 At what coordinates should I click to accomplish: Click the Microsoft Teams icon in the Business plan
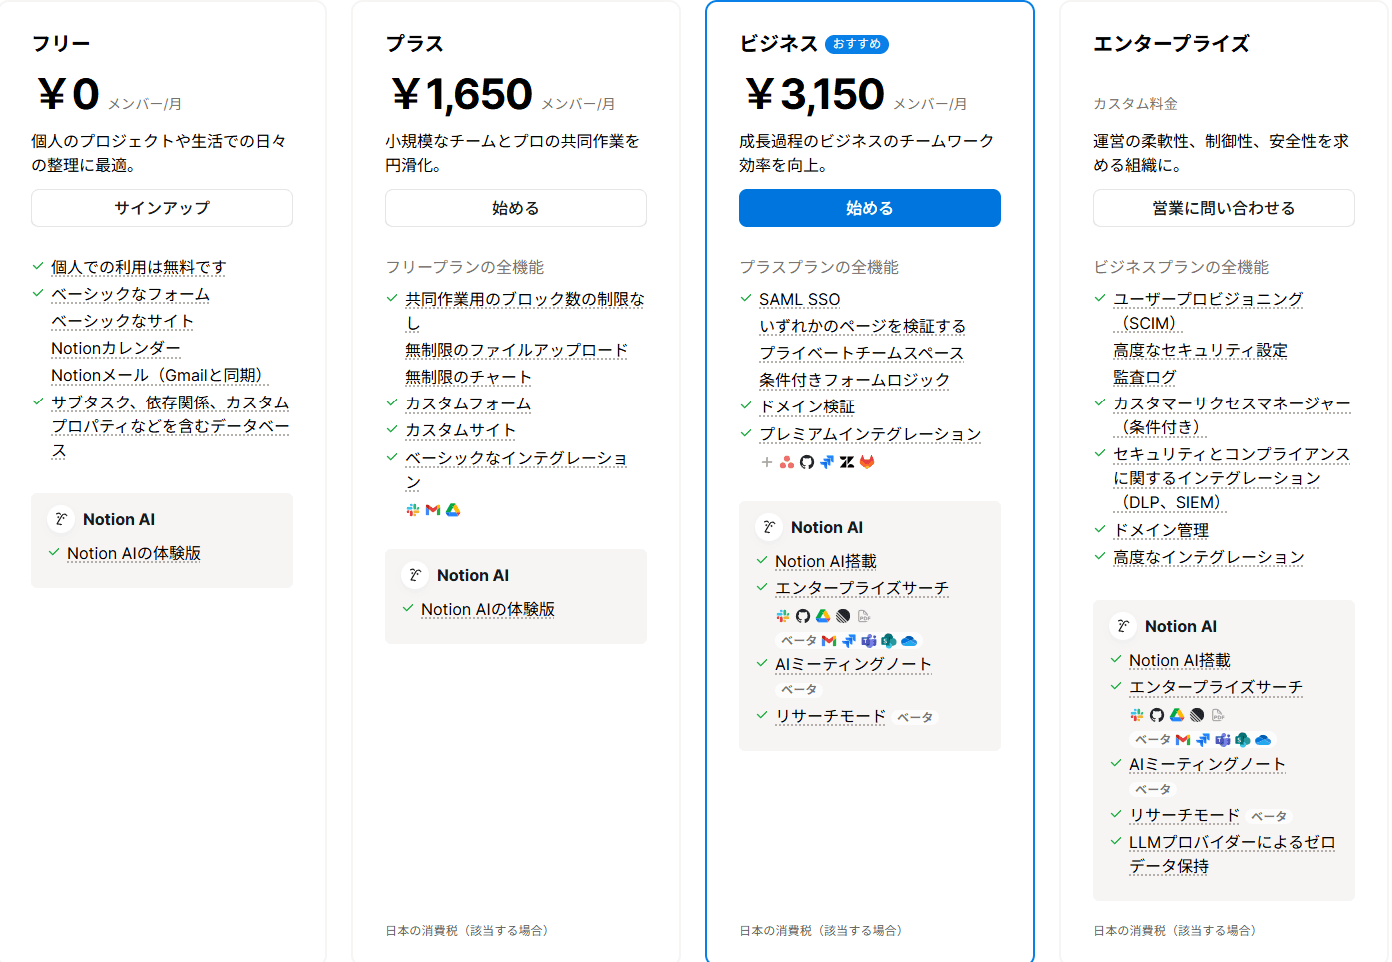(869, 641)
